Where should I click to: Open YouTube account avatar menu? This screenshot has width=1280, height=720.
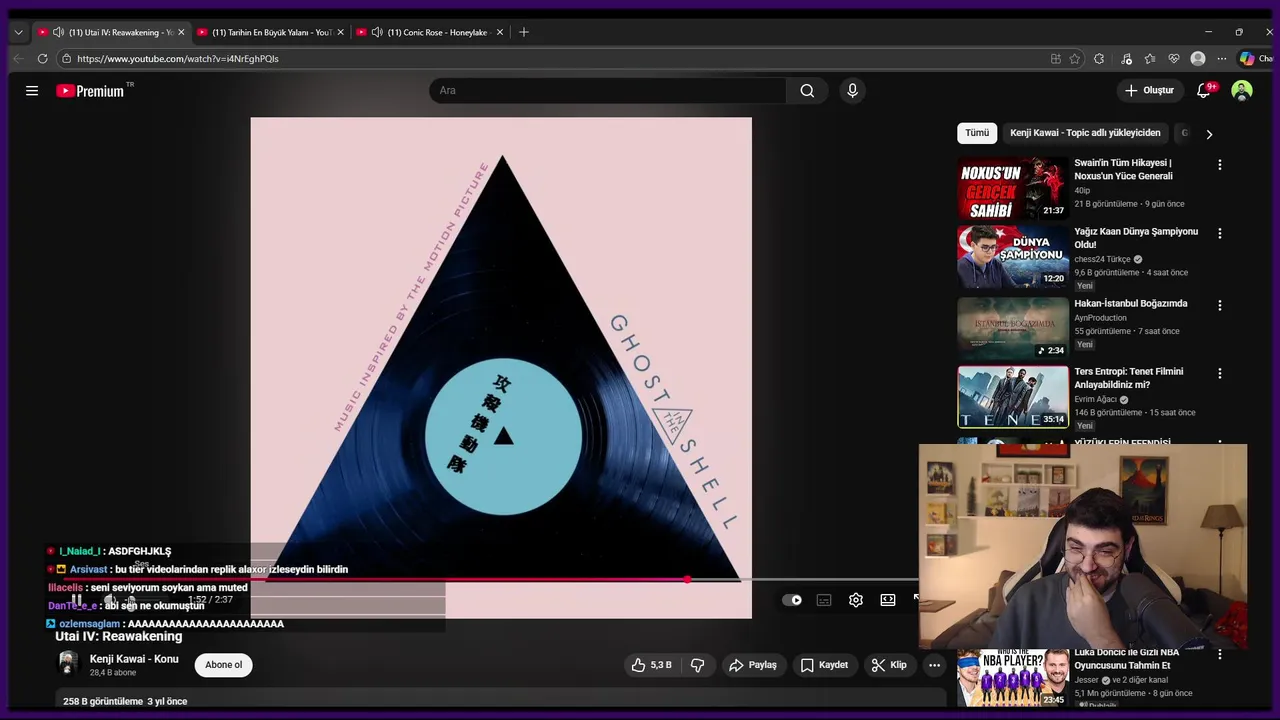point(1242,91)
